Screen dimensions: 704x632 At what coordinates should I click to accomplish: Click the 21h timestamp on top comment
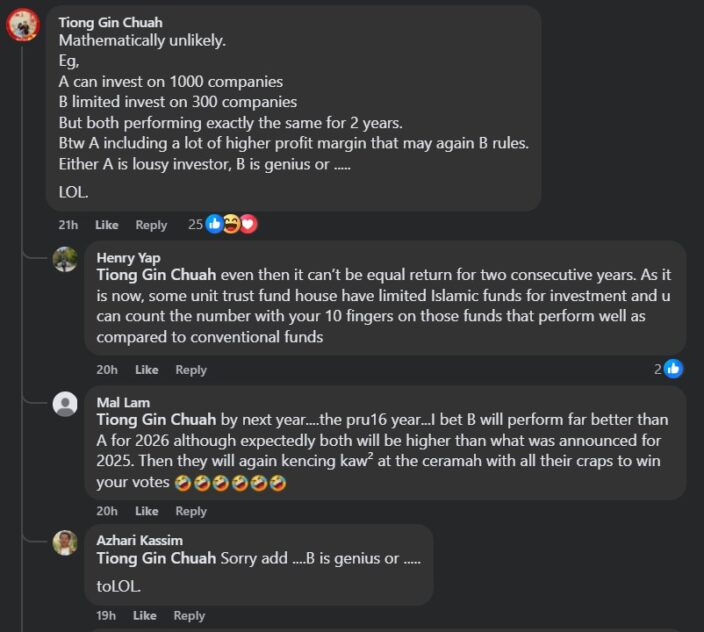click(67, 225)
